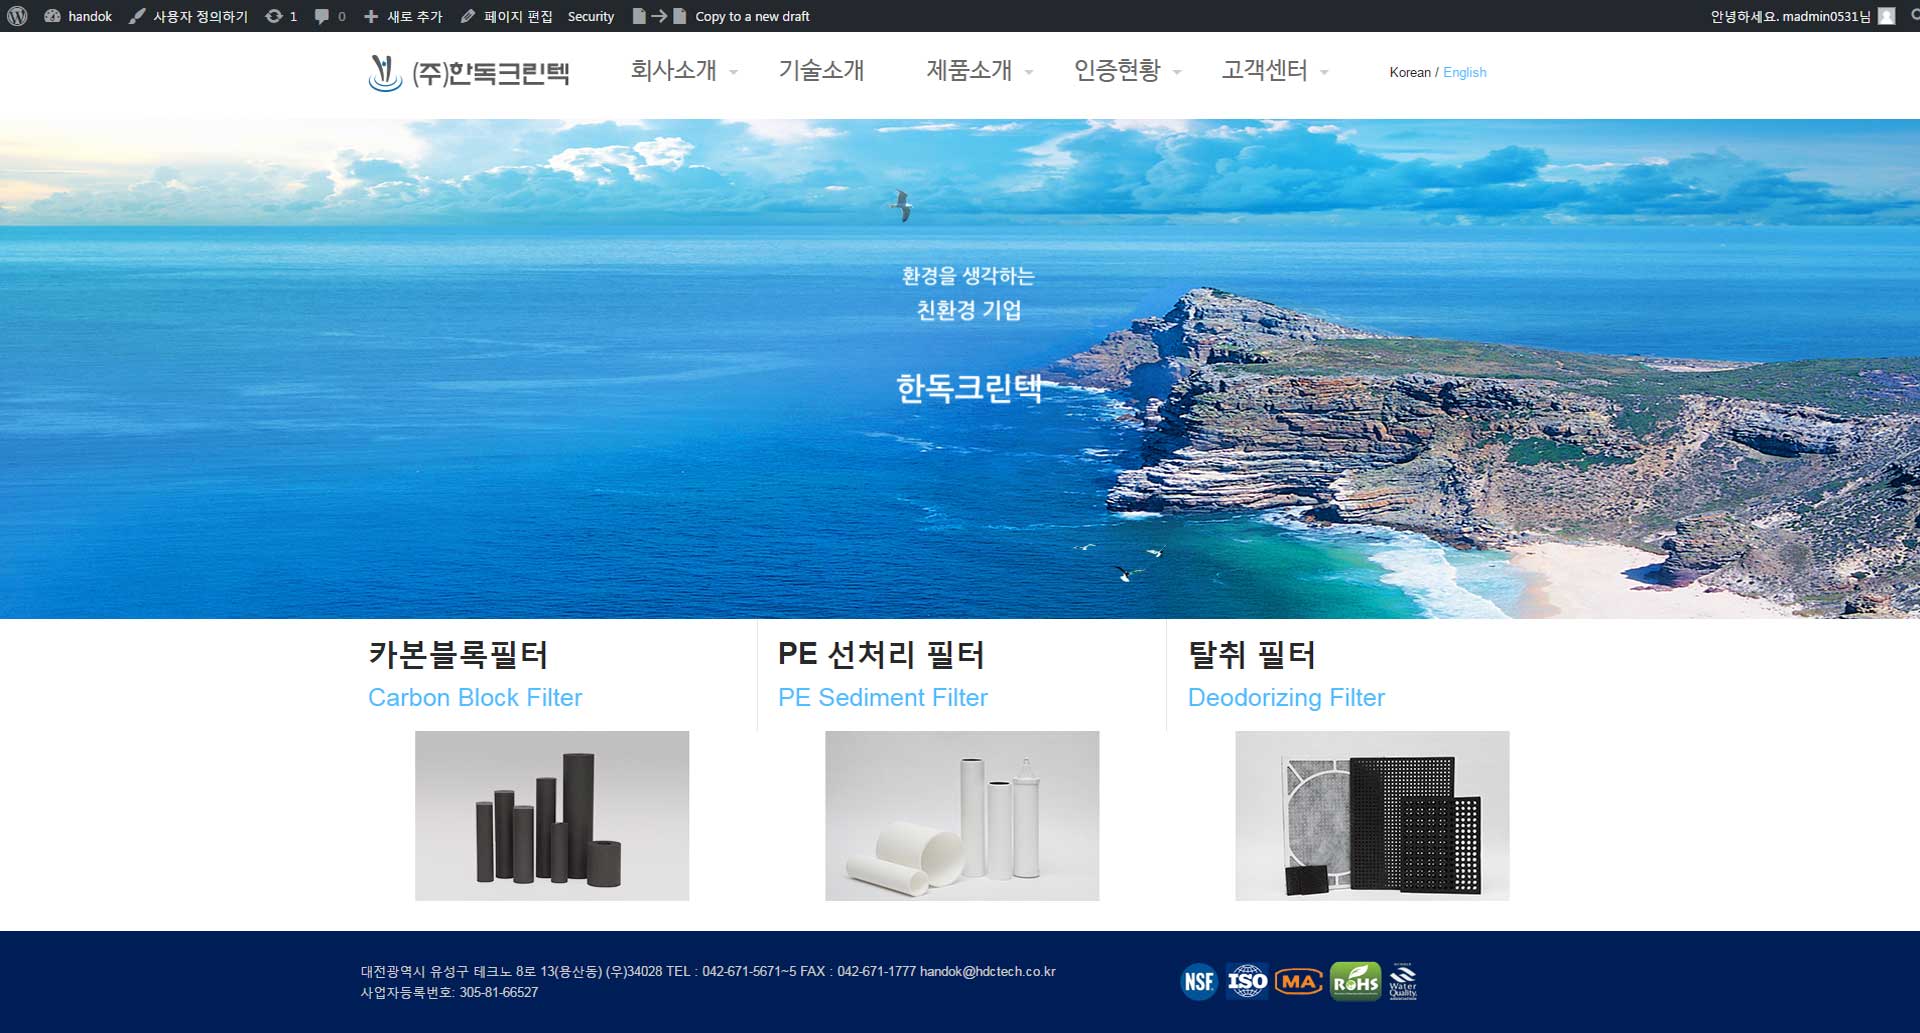1920x1033 pixels.
Task: Click Copy to a new draft
Action: pyautogui.click(x=752, y=16)
